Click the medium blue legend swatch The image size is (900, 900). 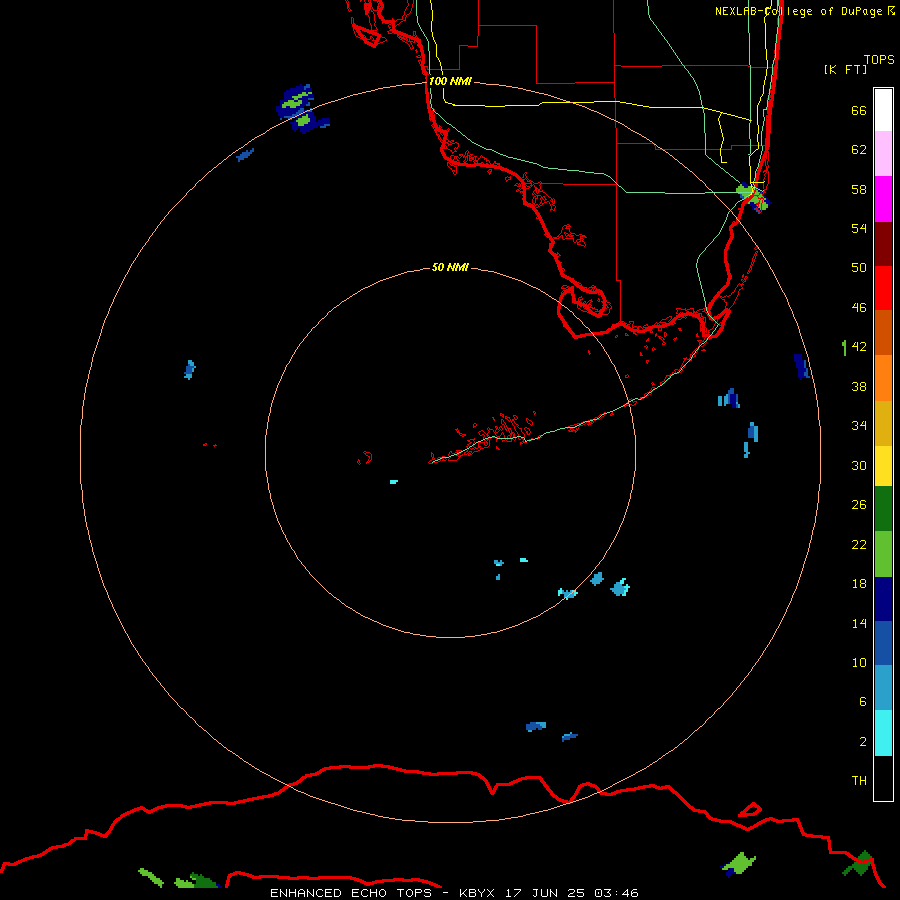pyautogui.click(x=883, y=643)
